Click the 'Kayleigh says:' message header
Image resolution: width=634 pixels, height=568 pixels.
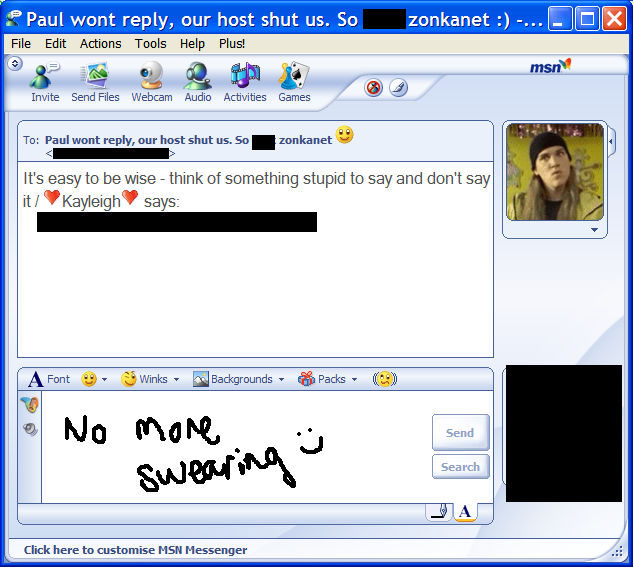click(x=256, y=190)
